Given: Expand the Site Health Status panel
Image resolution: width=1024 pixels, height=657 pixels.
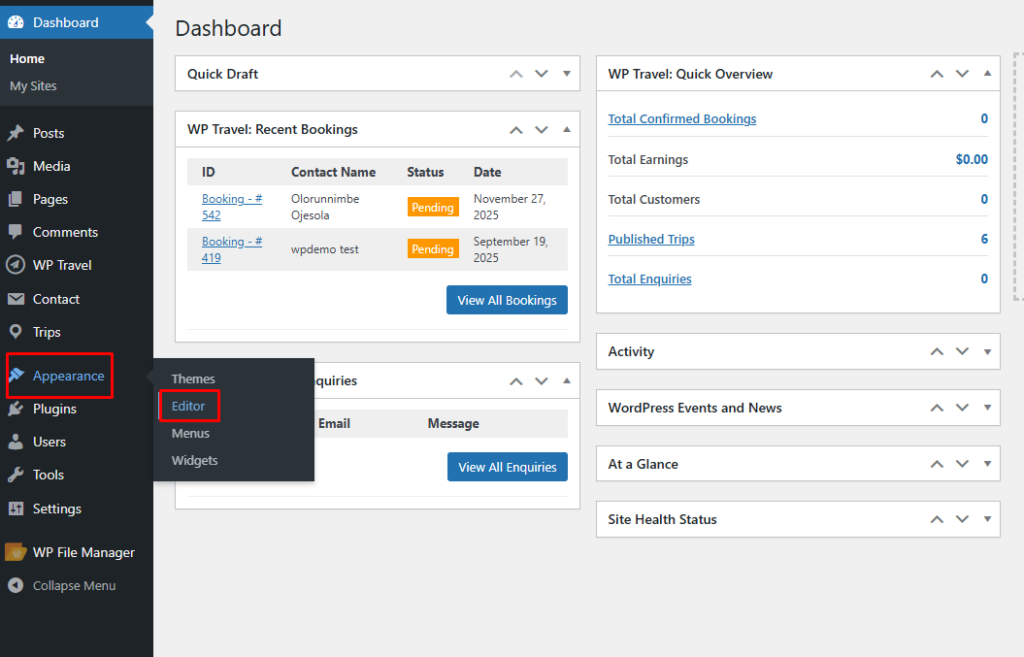Looking at the screenshot, I should click(987, 520).
